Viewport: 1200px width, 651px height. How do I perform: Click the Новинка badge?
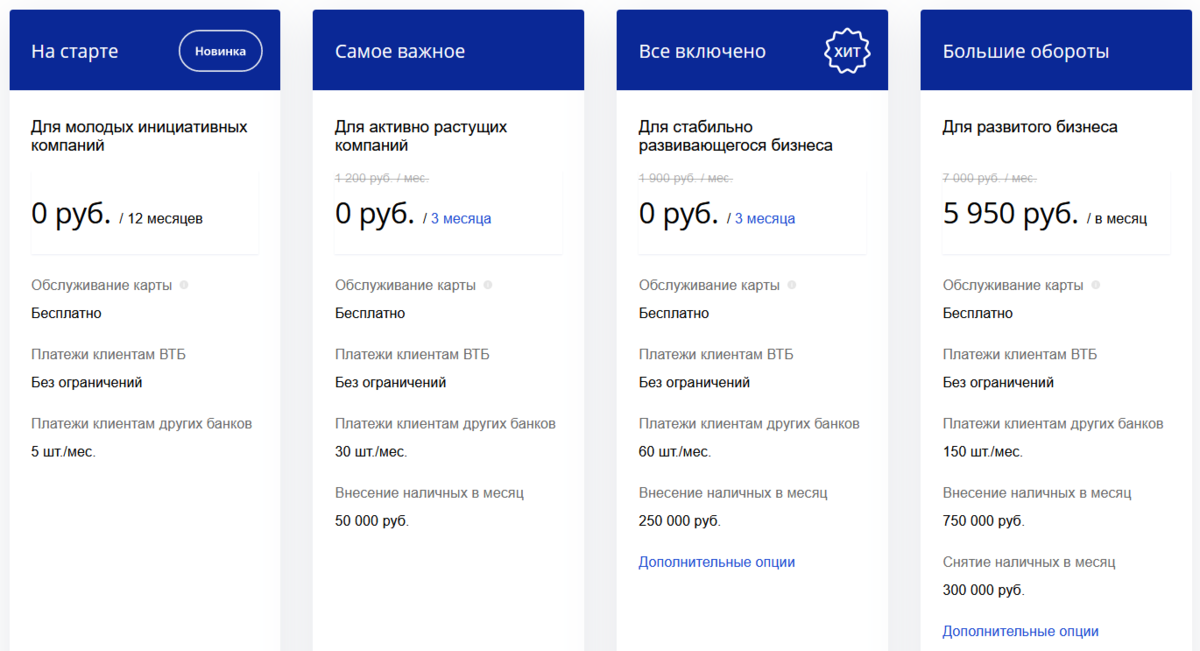[220, 51]
